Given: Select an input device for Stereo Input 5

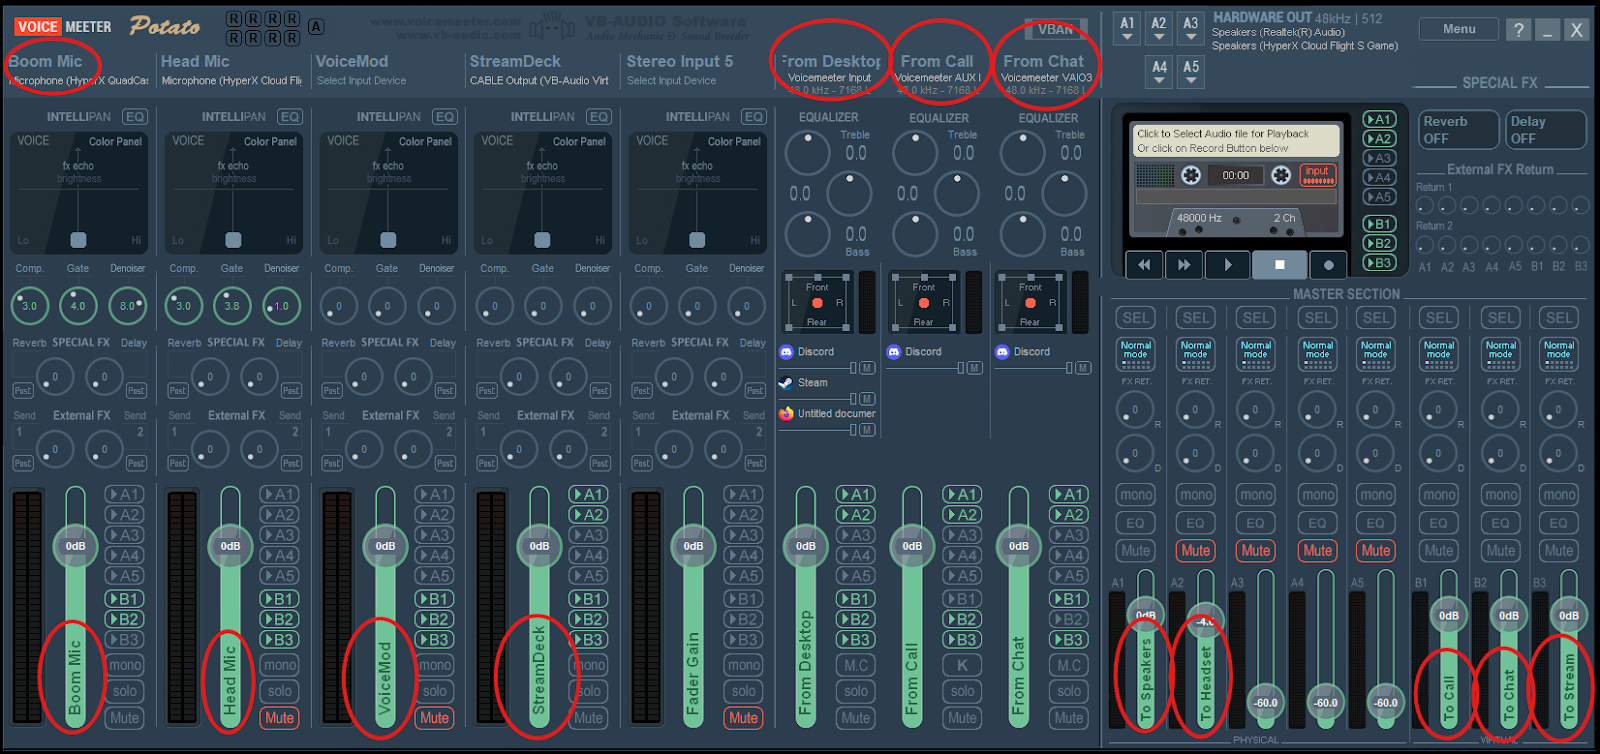Looking at the screenshot, I should pyautogui.click(x=671, y=81).
